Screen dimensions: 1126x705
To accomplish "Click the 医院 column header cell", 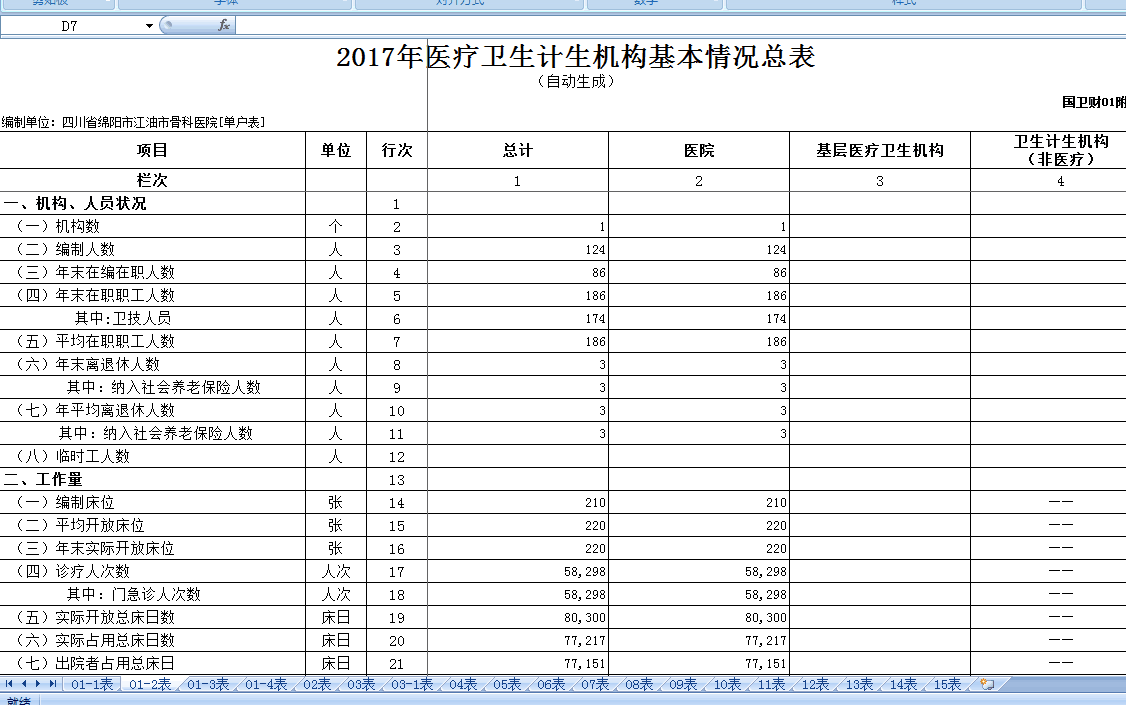I will point(699,150).
